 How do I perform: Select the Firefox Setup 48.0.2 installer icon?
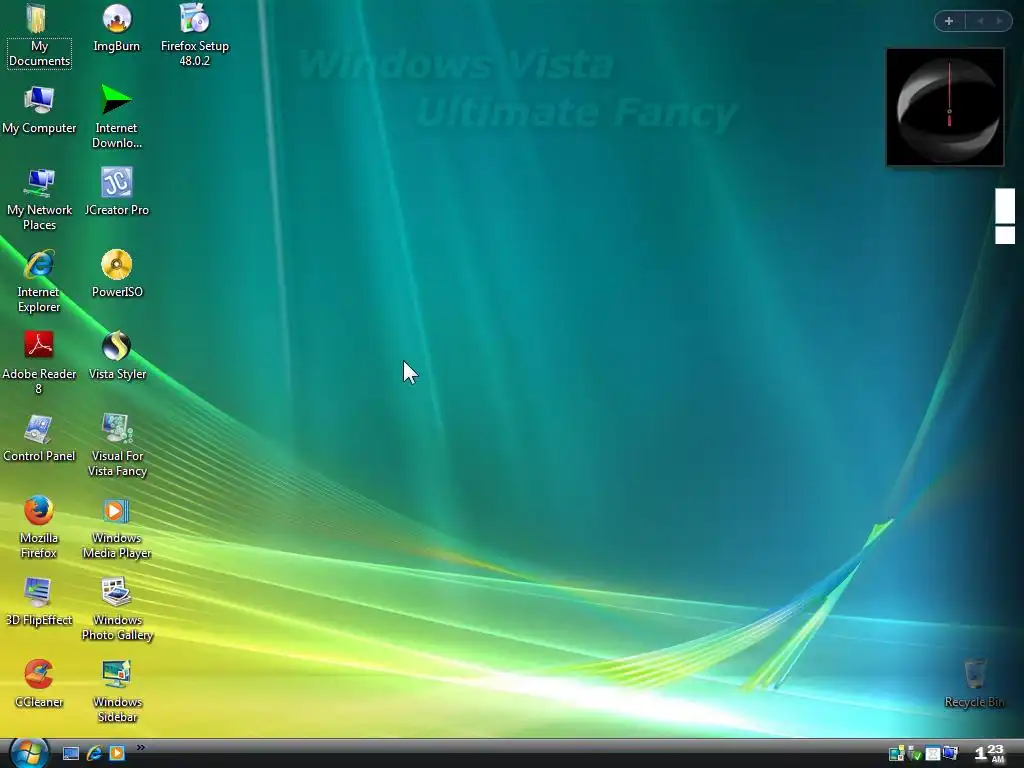(195, 35)
